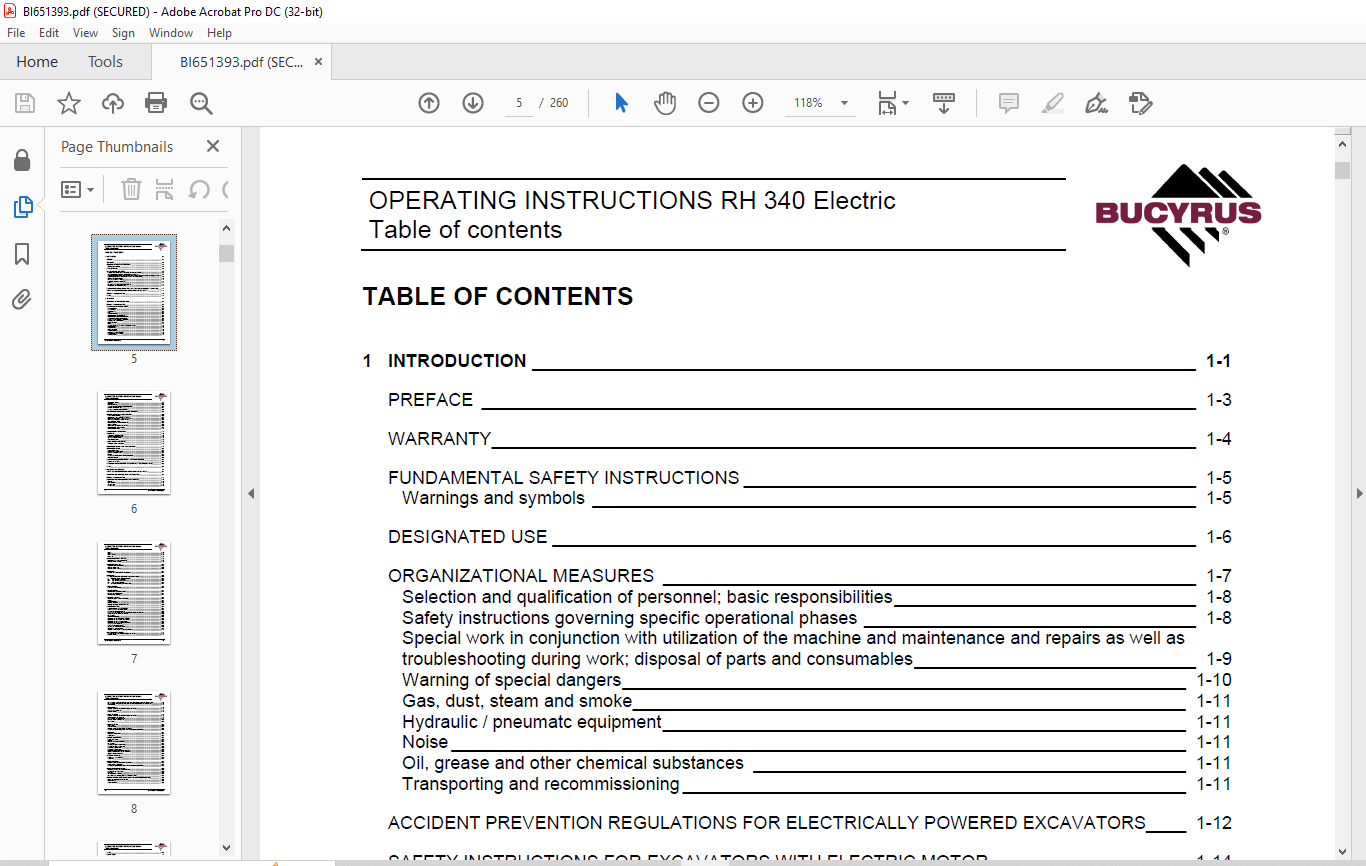This screenshot has width=1366, height=866.
Task: Open the find text magnifier tool
Action: coord(201,103)
